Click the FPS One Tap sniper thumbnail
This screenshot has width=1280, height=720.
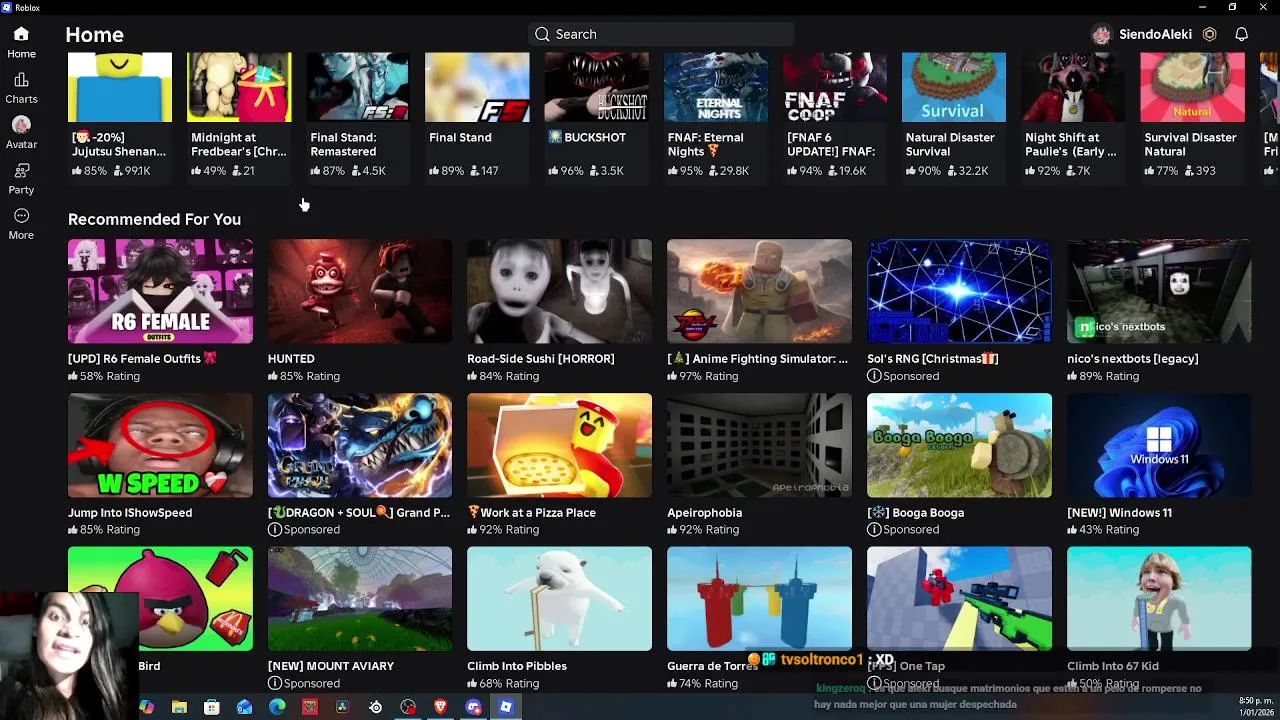click(959, 598)
